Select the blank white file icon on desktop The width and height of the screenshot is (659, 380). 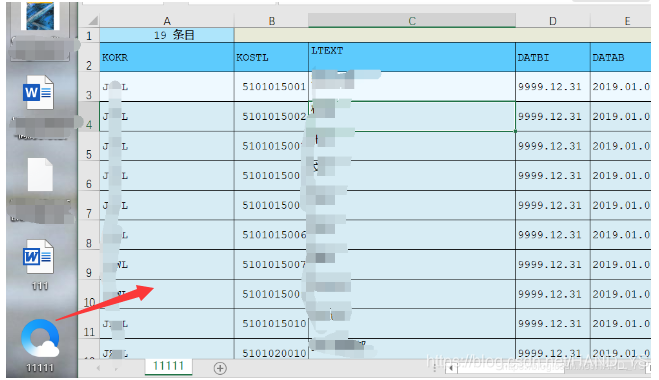[x=40, y=175]
